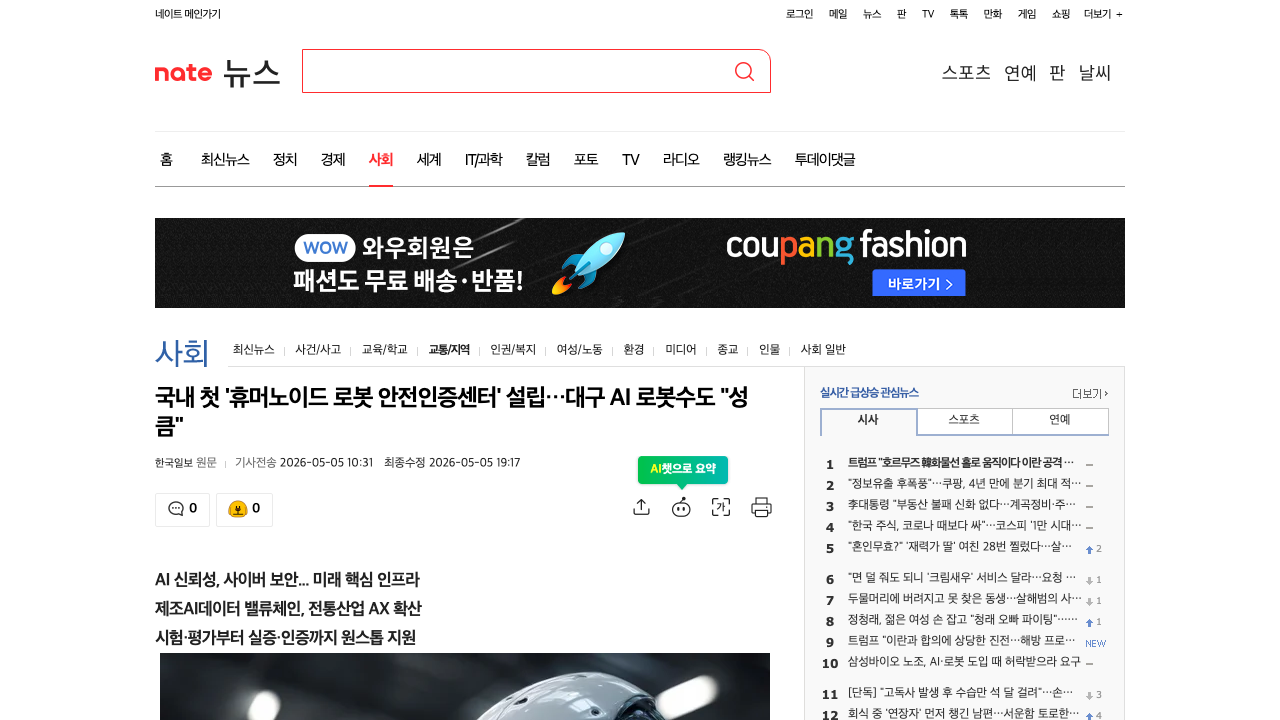1280x720 pixels.
Task: Open the 세계 section
Action: coord(429,159)
